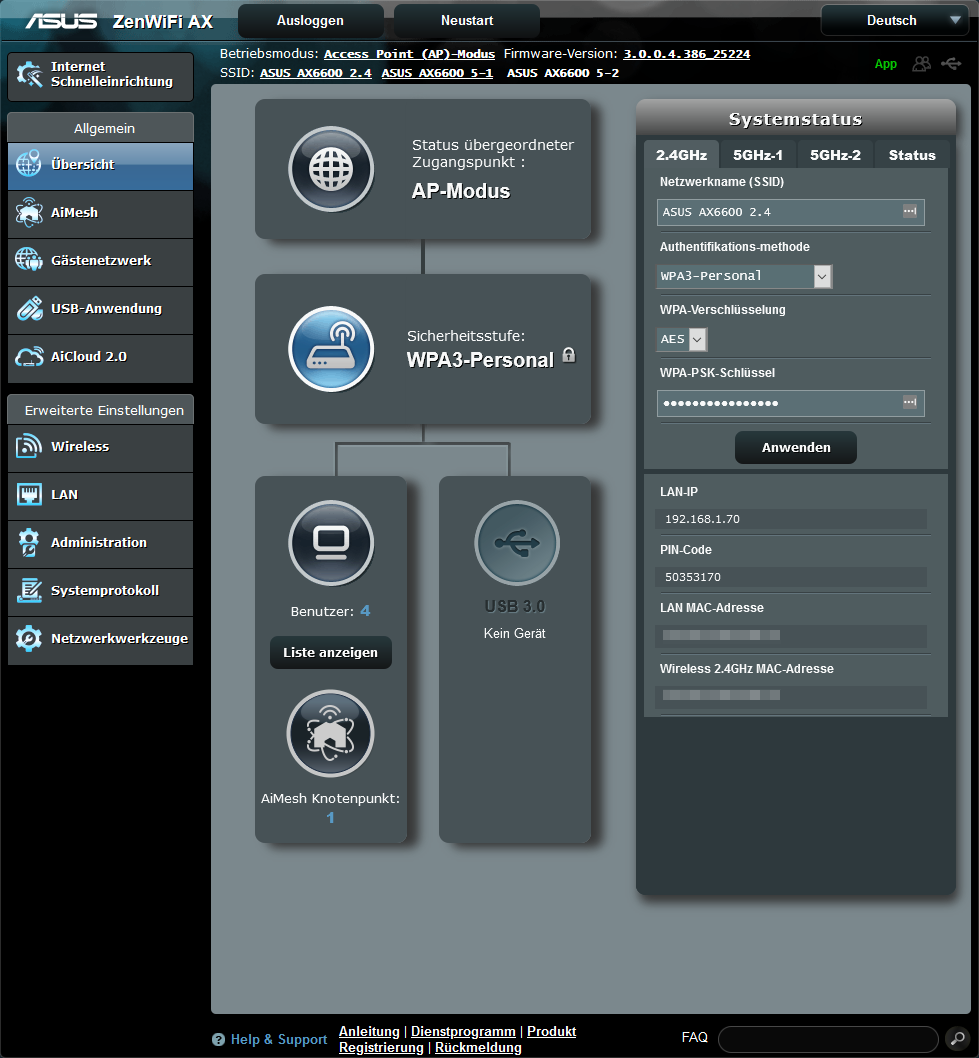Click the green App link at top right
979x1058 pixels.
click(x=885, y=64)
